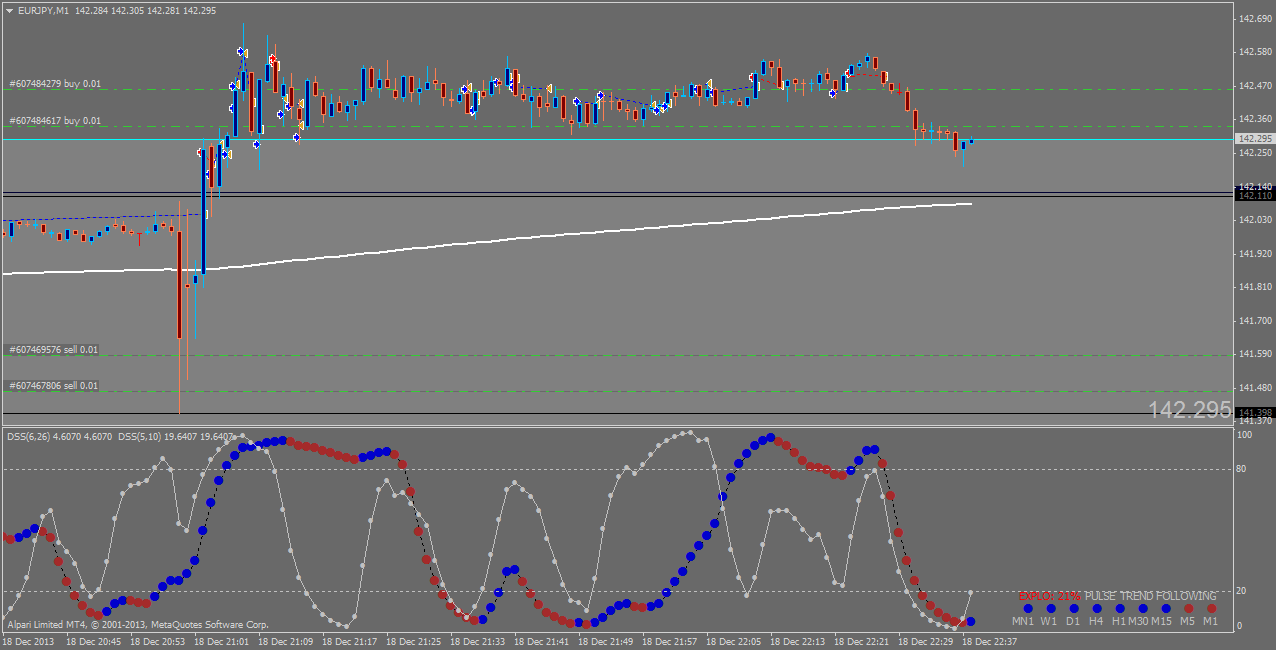Viewport: 1276px width, 650px height.
Task: Click the blue H1 trend dot
Action: (1119, 608)
